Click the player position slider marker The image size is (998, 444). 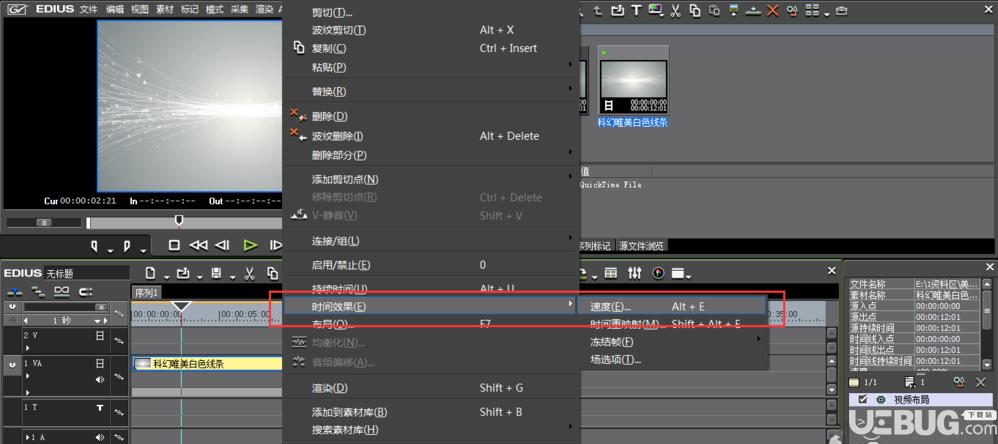click(179, 220)
